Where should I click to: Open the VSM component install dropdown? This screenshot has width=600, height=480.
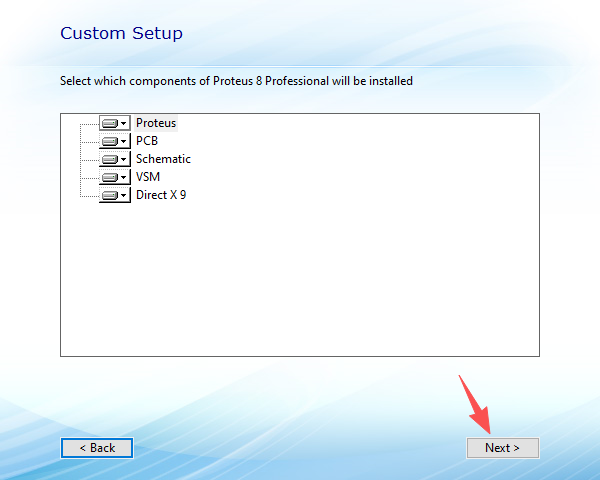115,177
